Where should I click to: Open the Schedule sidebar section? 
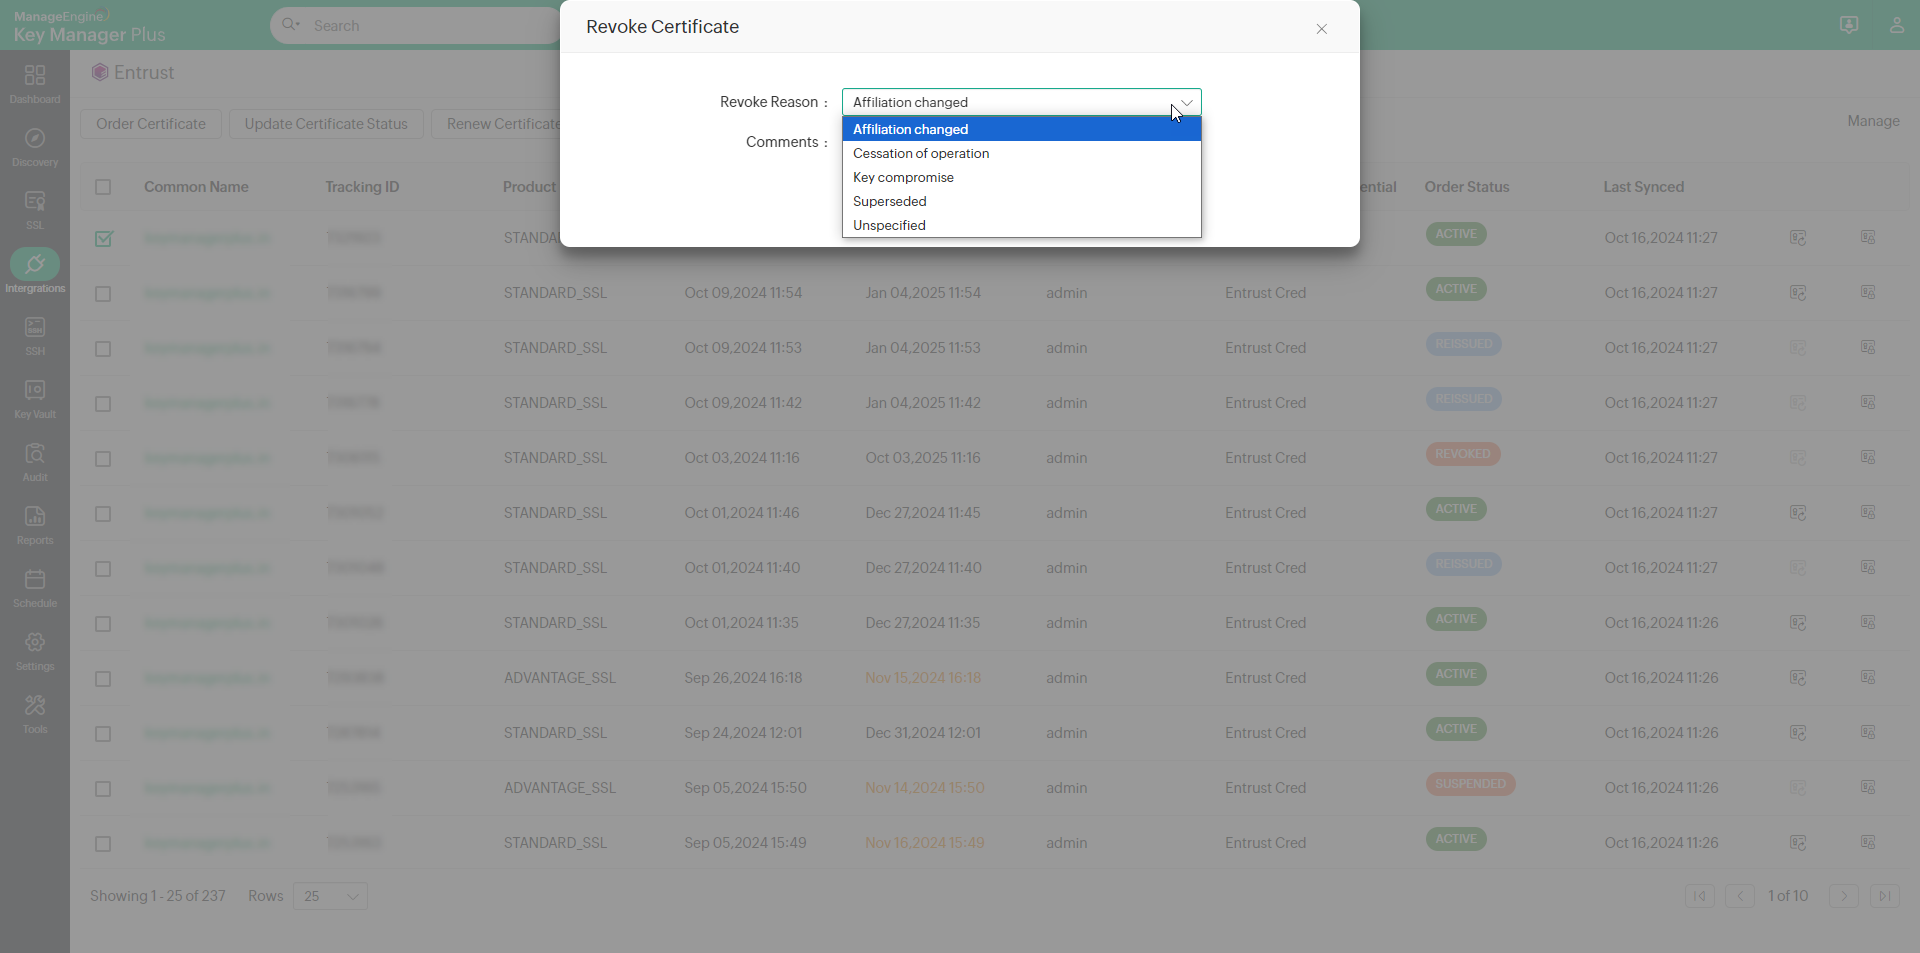click(35, 587)
